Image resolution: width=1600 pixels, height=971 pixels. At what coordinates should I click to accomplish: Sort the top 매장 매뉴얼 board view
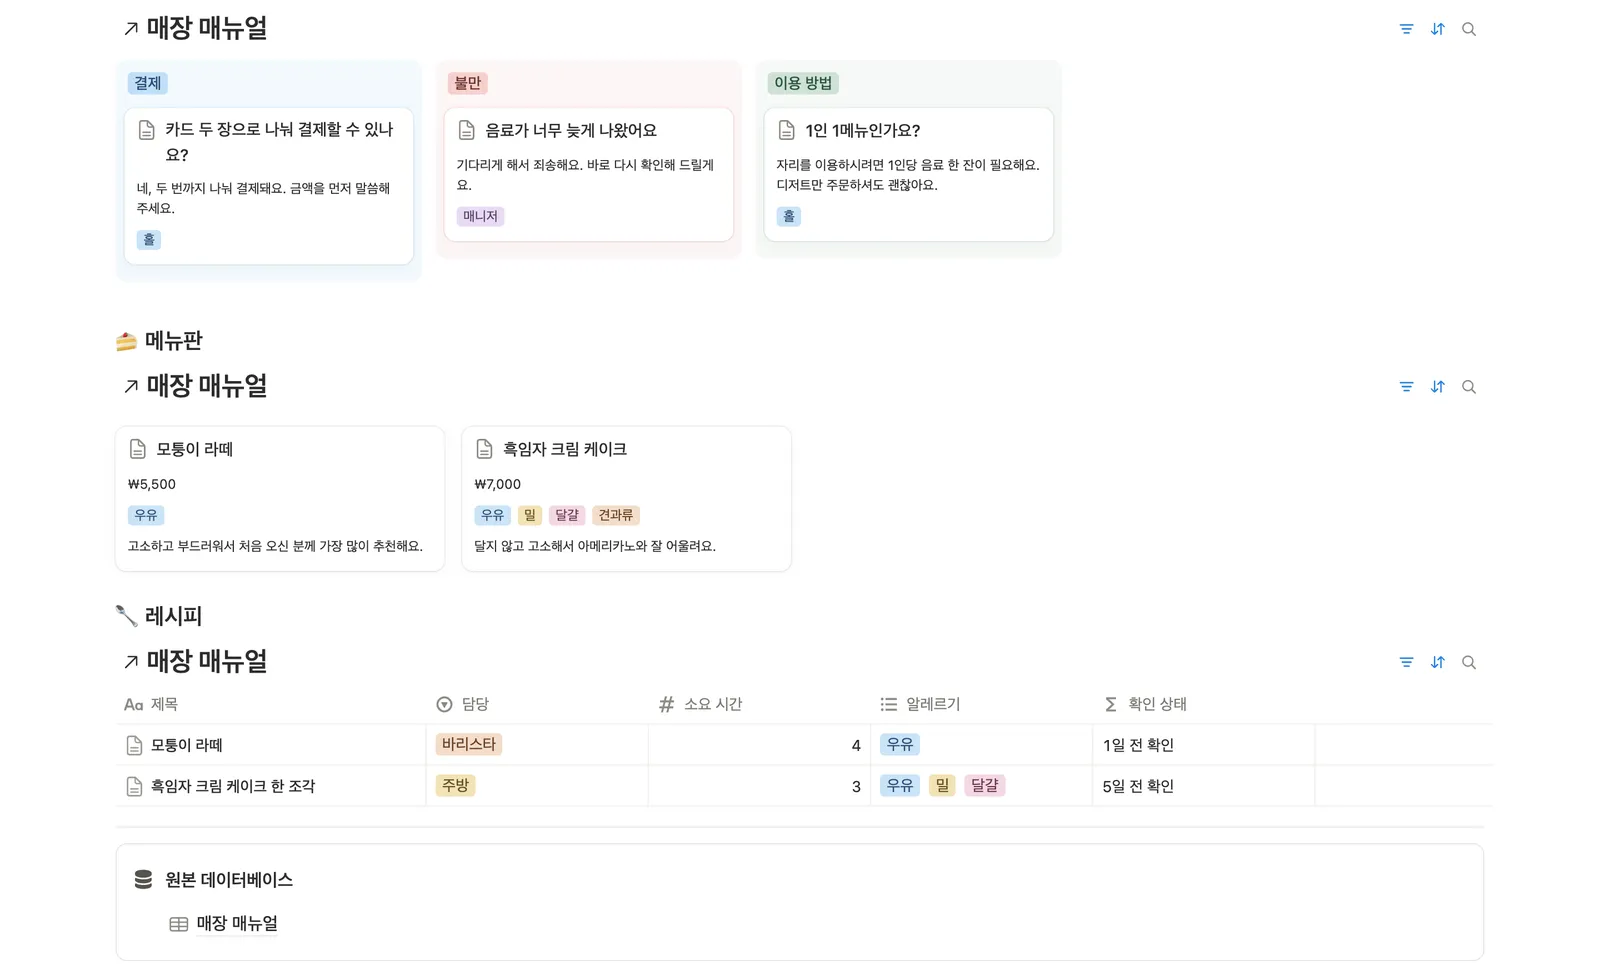point(1437,29)
